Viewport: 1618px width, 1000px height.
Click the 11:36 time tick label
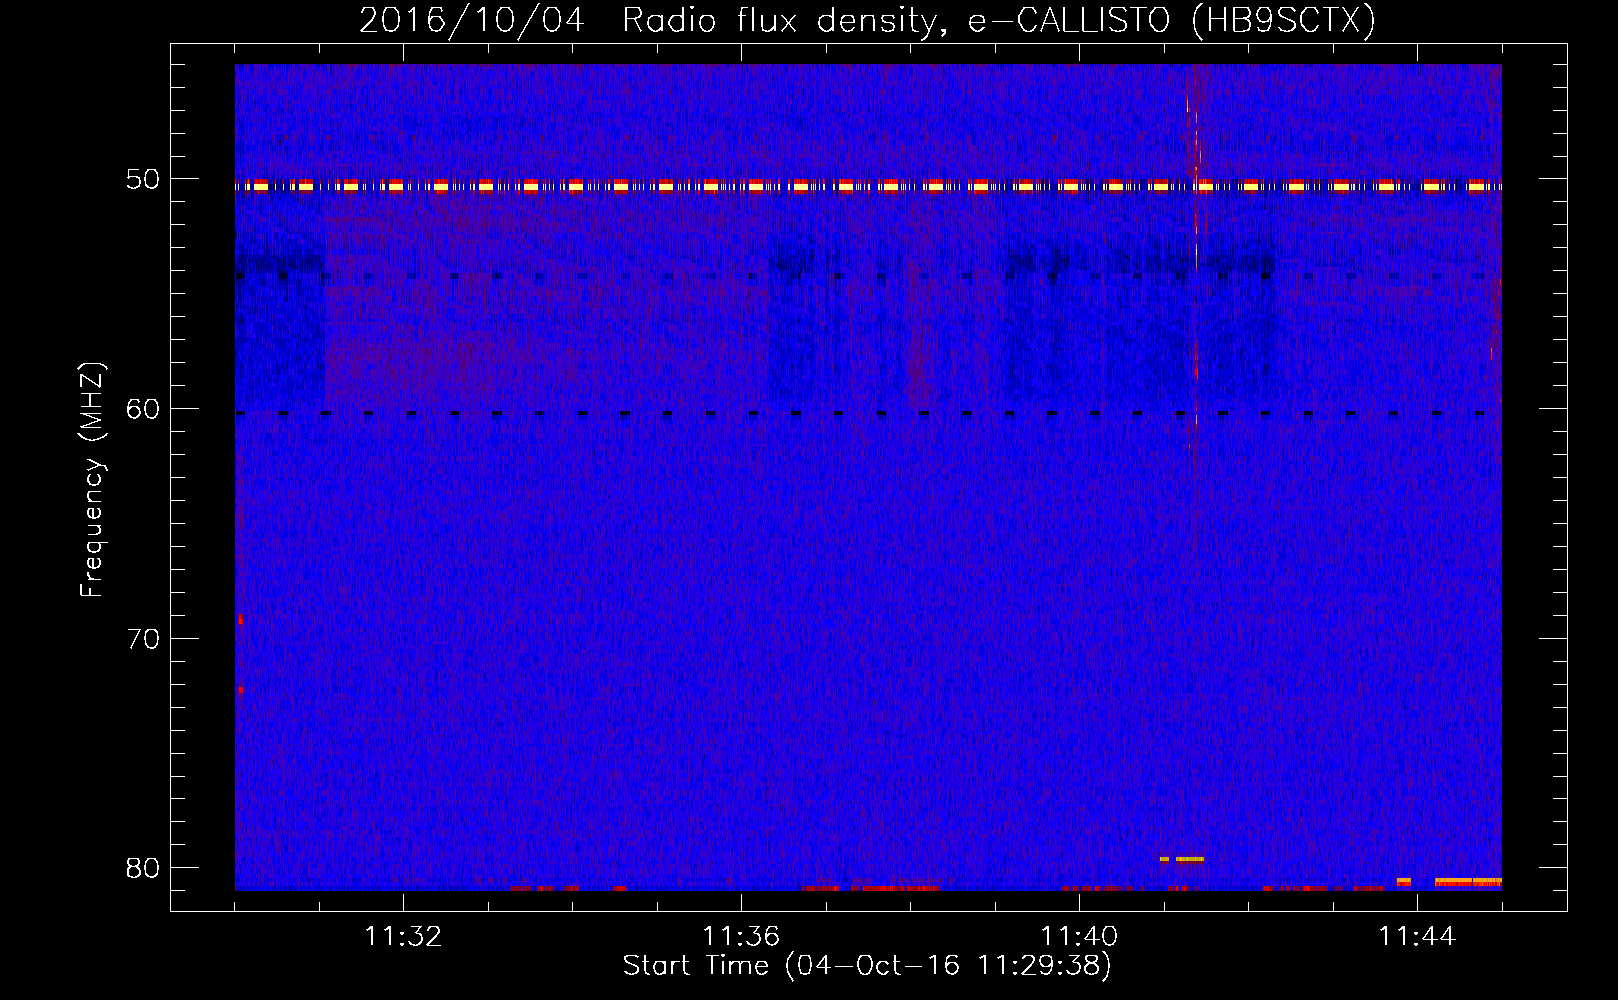coord(741,937)
